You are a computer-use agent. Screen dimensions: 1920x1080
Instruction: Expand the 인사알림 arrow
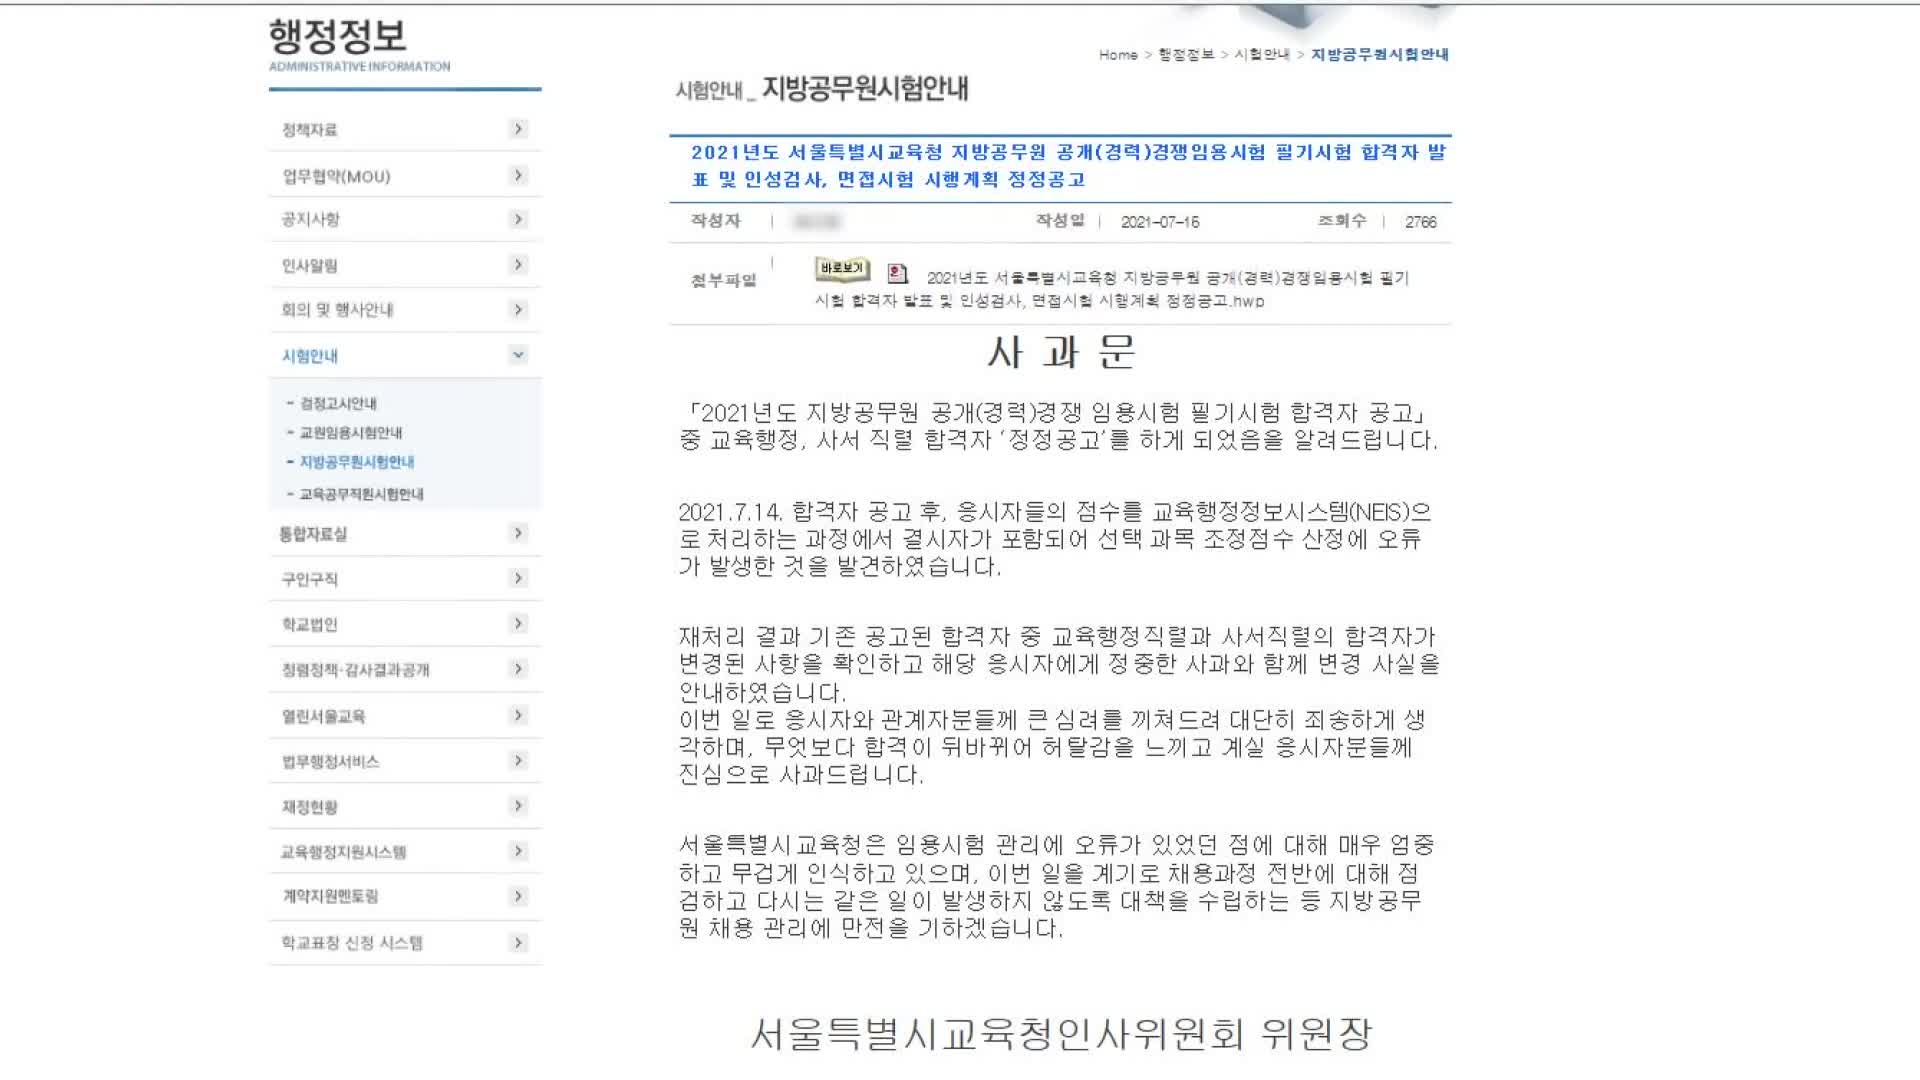click(518, 264)
